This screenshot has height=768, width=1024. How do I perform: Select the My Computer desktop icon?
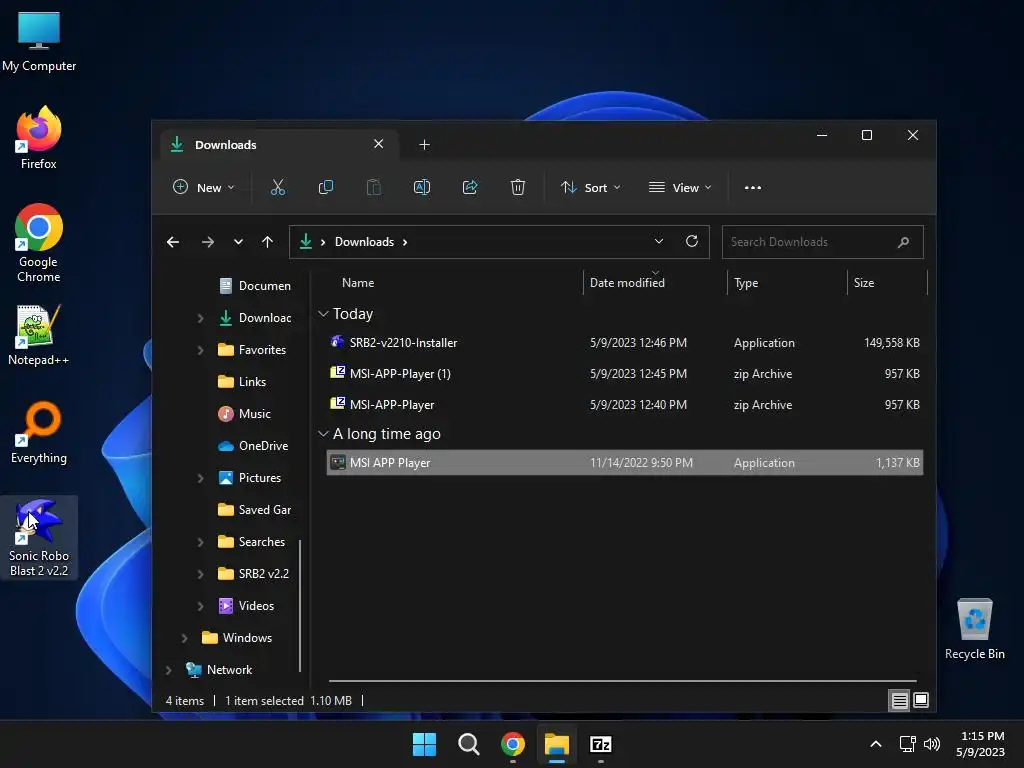click(x=39, y=41)
